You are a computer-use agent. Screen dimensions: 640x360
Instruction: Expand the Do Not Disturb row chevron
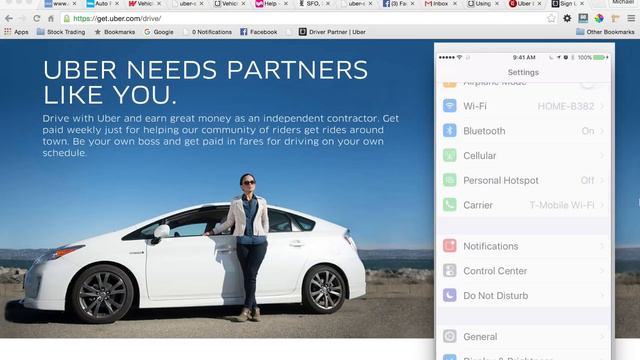click(602, 296)
